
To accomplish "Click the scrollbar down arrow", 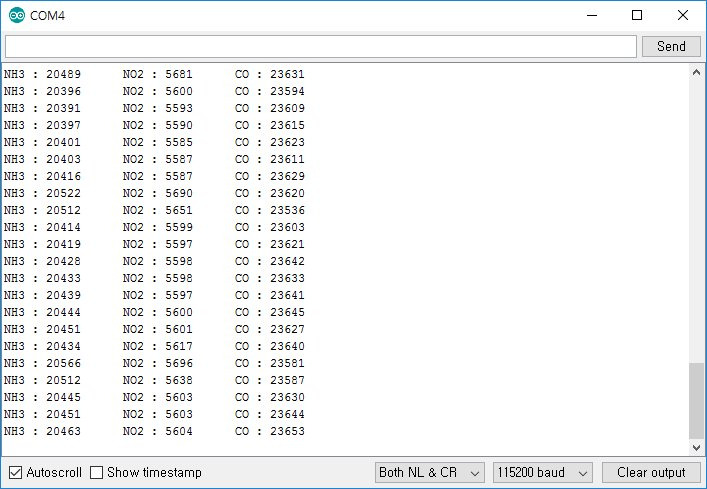I will (696, 448).
